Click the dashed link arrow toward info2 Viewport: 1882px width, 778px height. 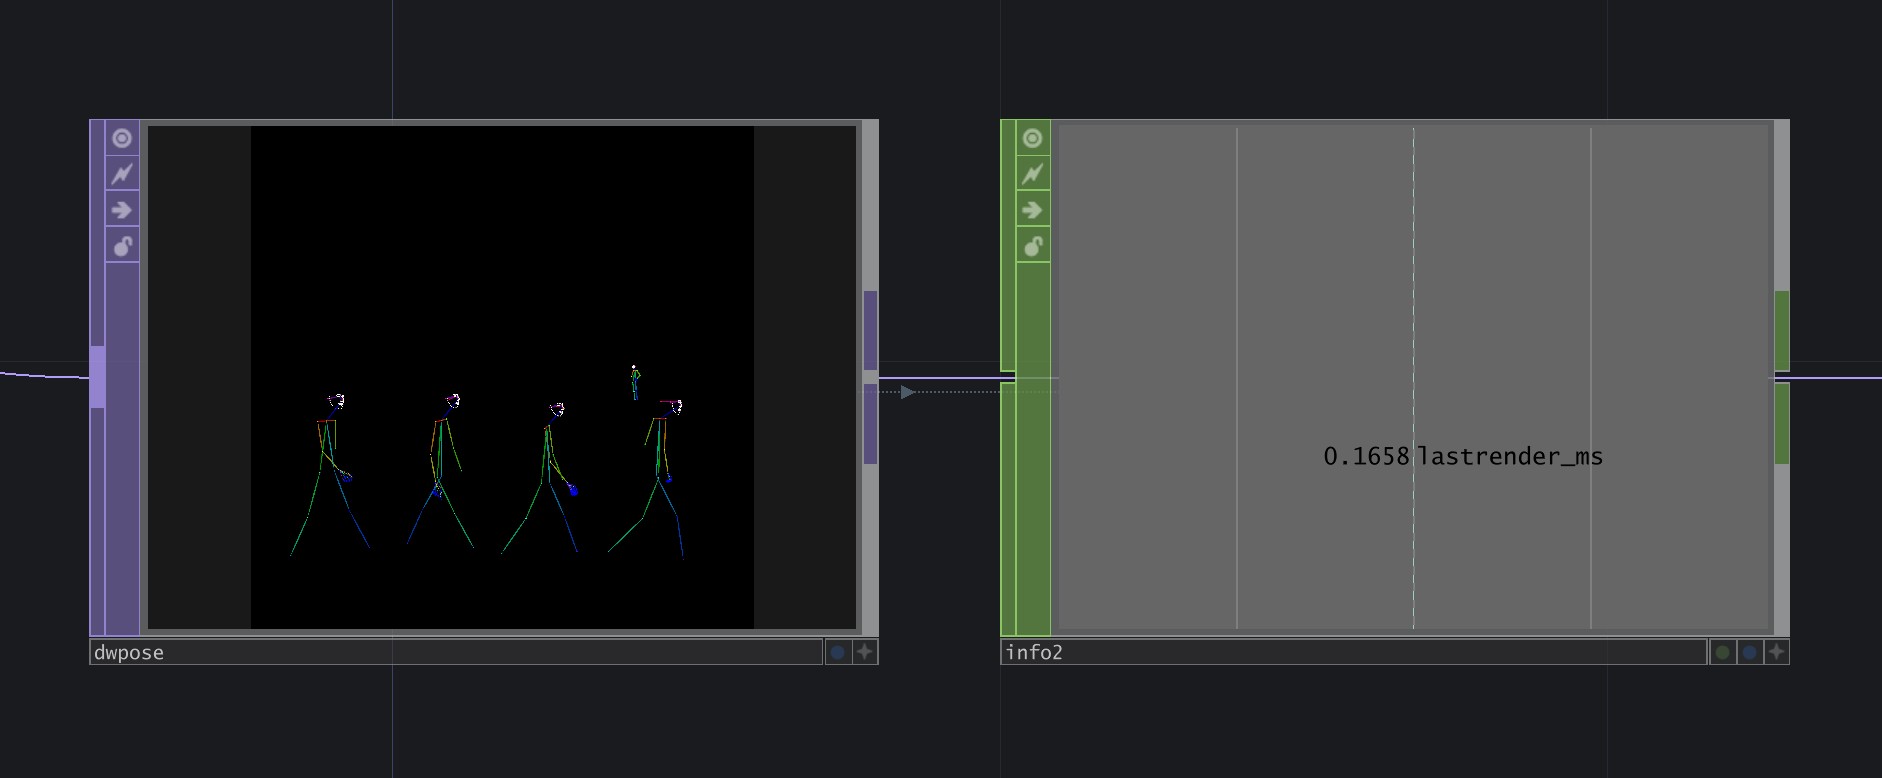(x=907, y=392)
